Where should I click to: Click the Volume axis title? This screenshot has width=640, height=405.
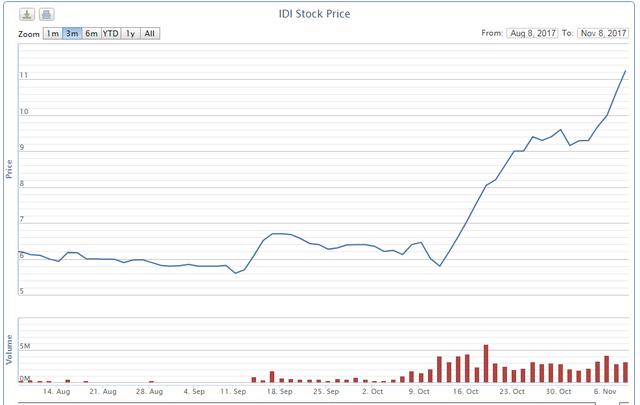pyautogui.click(x=9, y=351)
